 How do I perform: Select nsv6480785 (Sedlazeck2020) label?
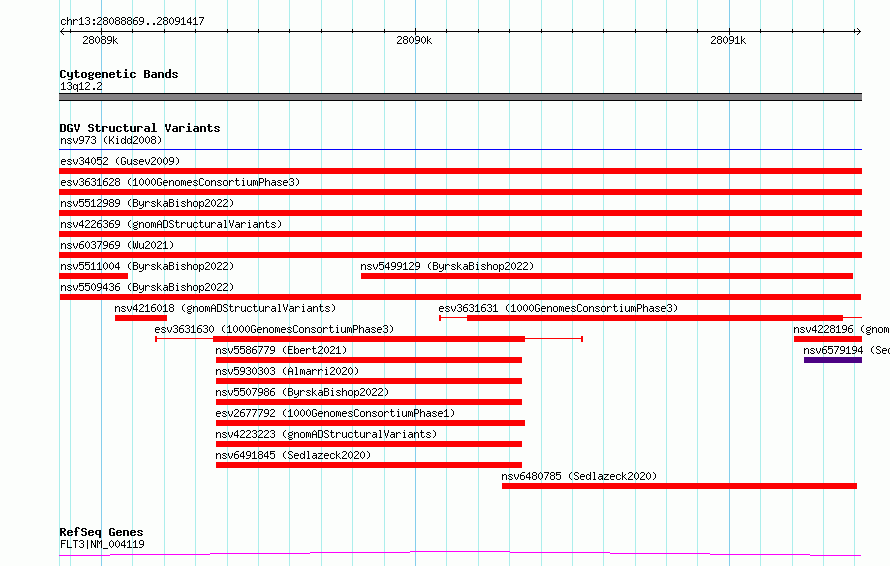click(579, 476)
